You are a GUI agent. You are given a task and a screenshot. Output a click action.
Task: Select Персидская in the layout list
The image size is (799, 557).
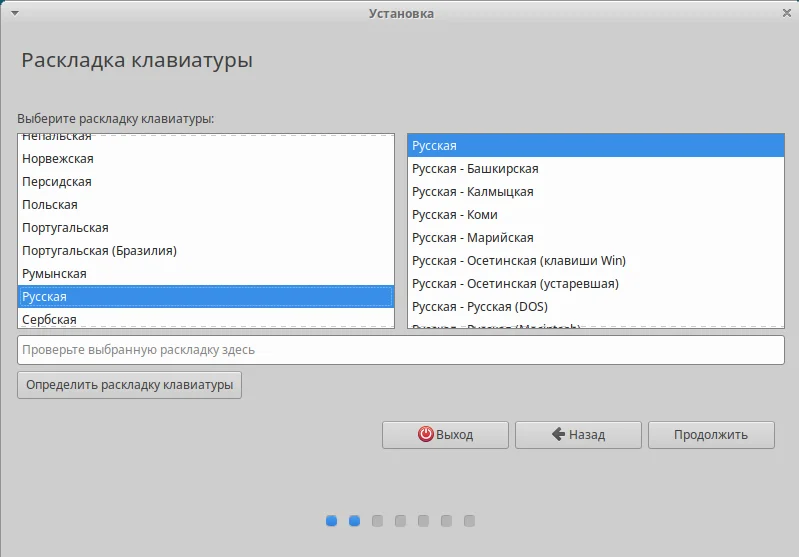pyautogui.click(x=206, y=182)
